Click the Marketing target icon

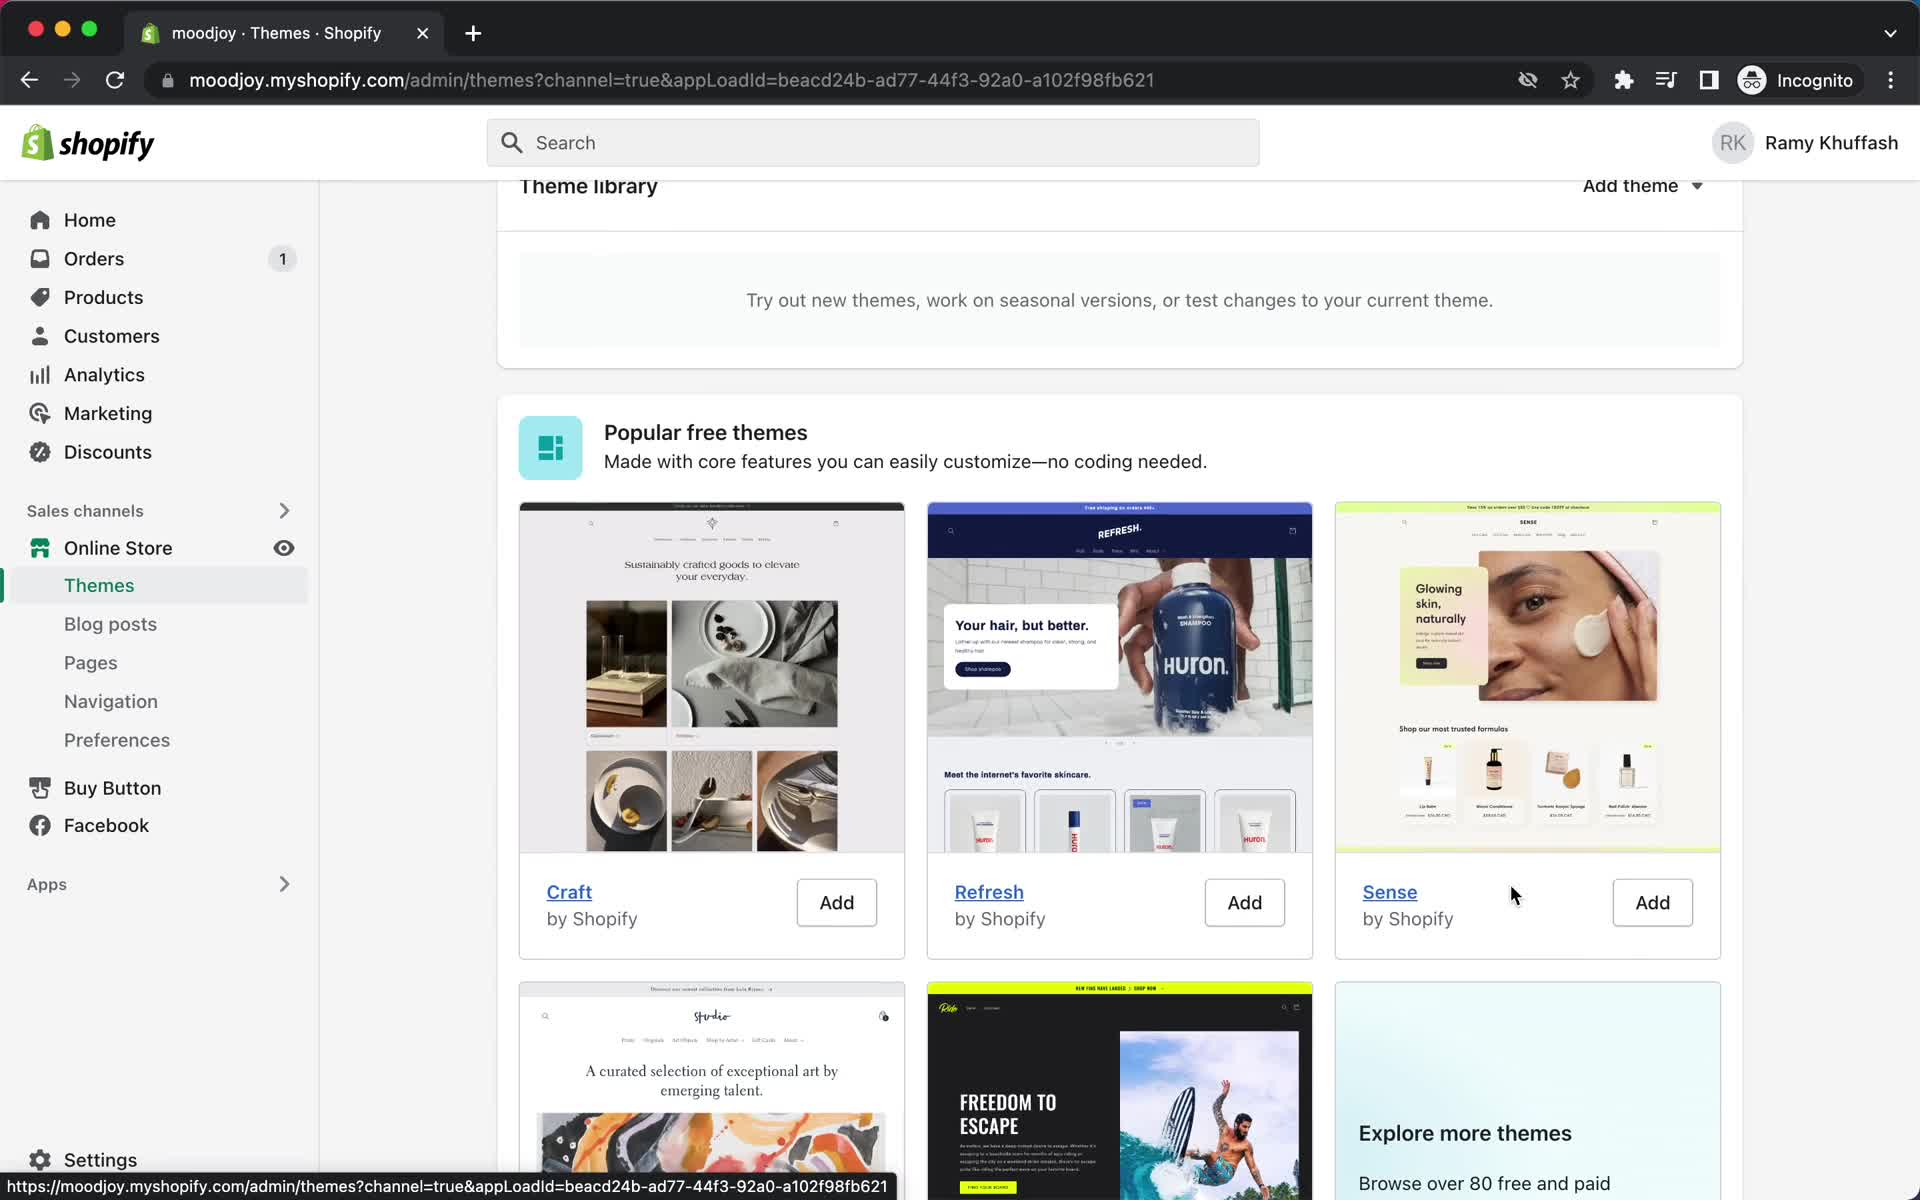click(40, 413)
